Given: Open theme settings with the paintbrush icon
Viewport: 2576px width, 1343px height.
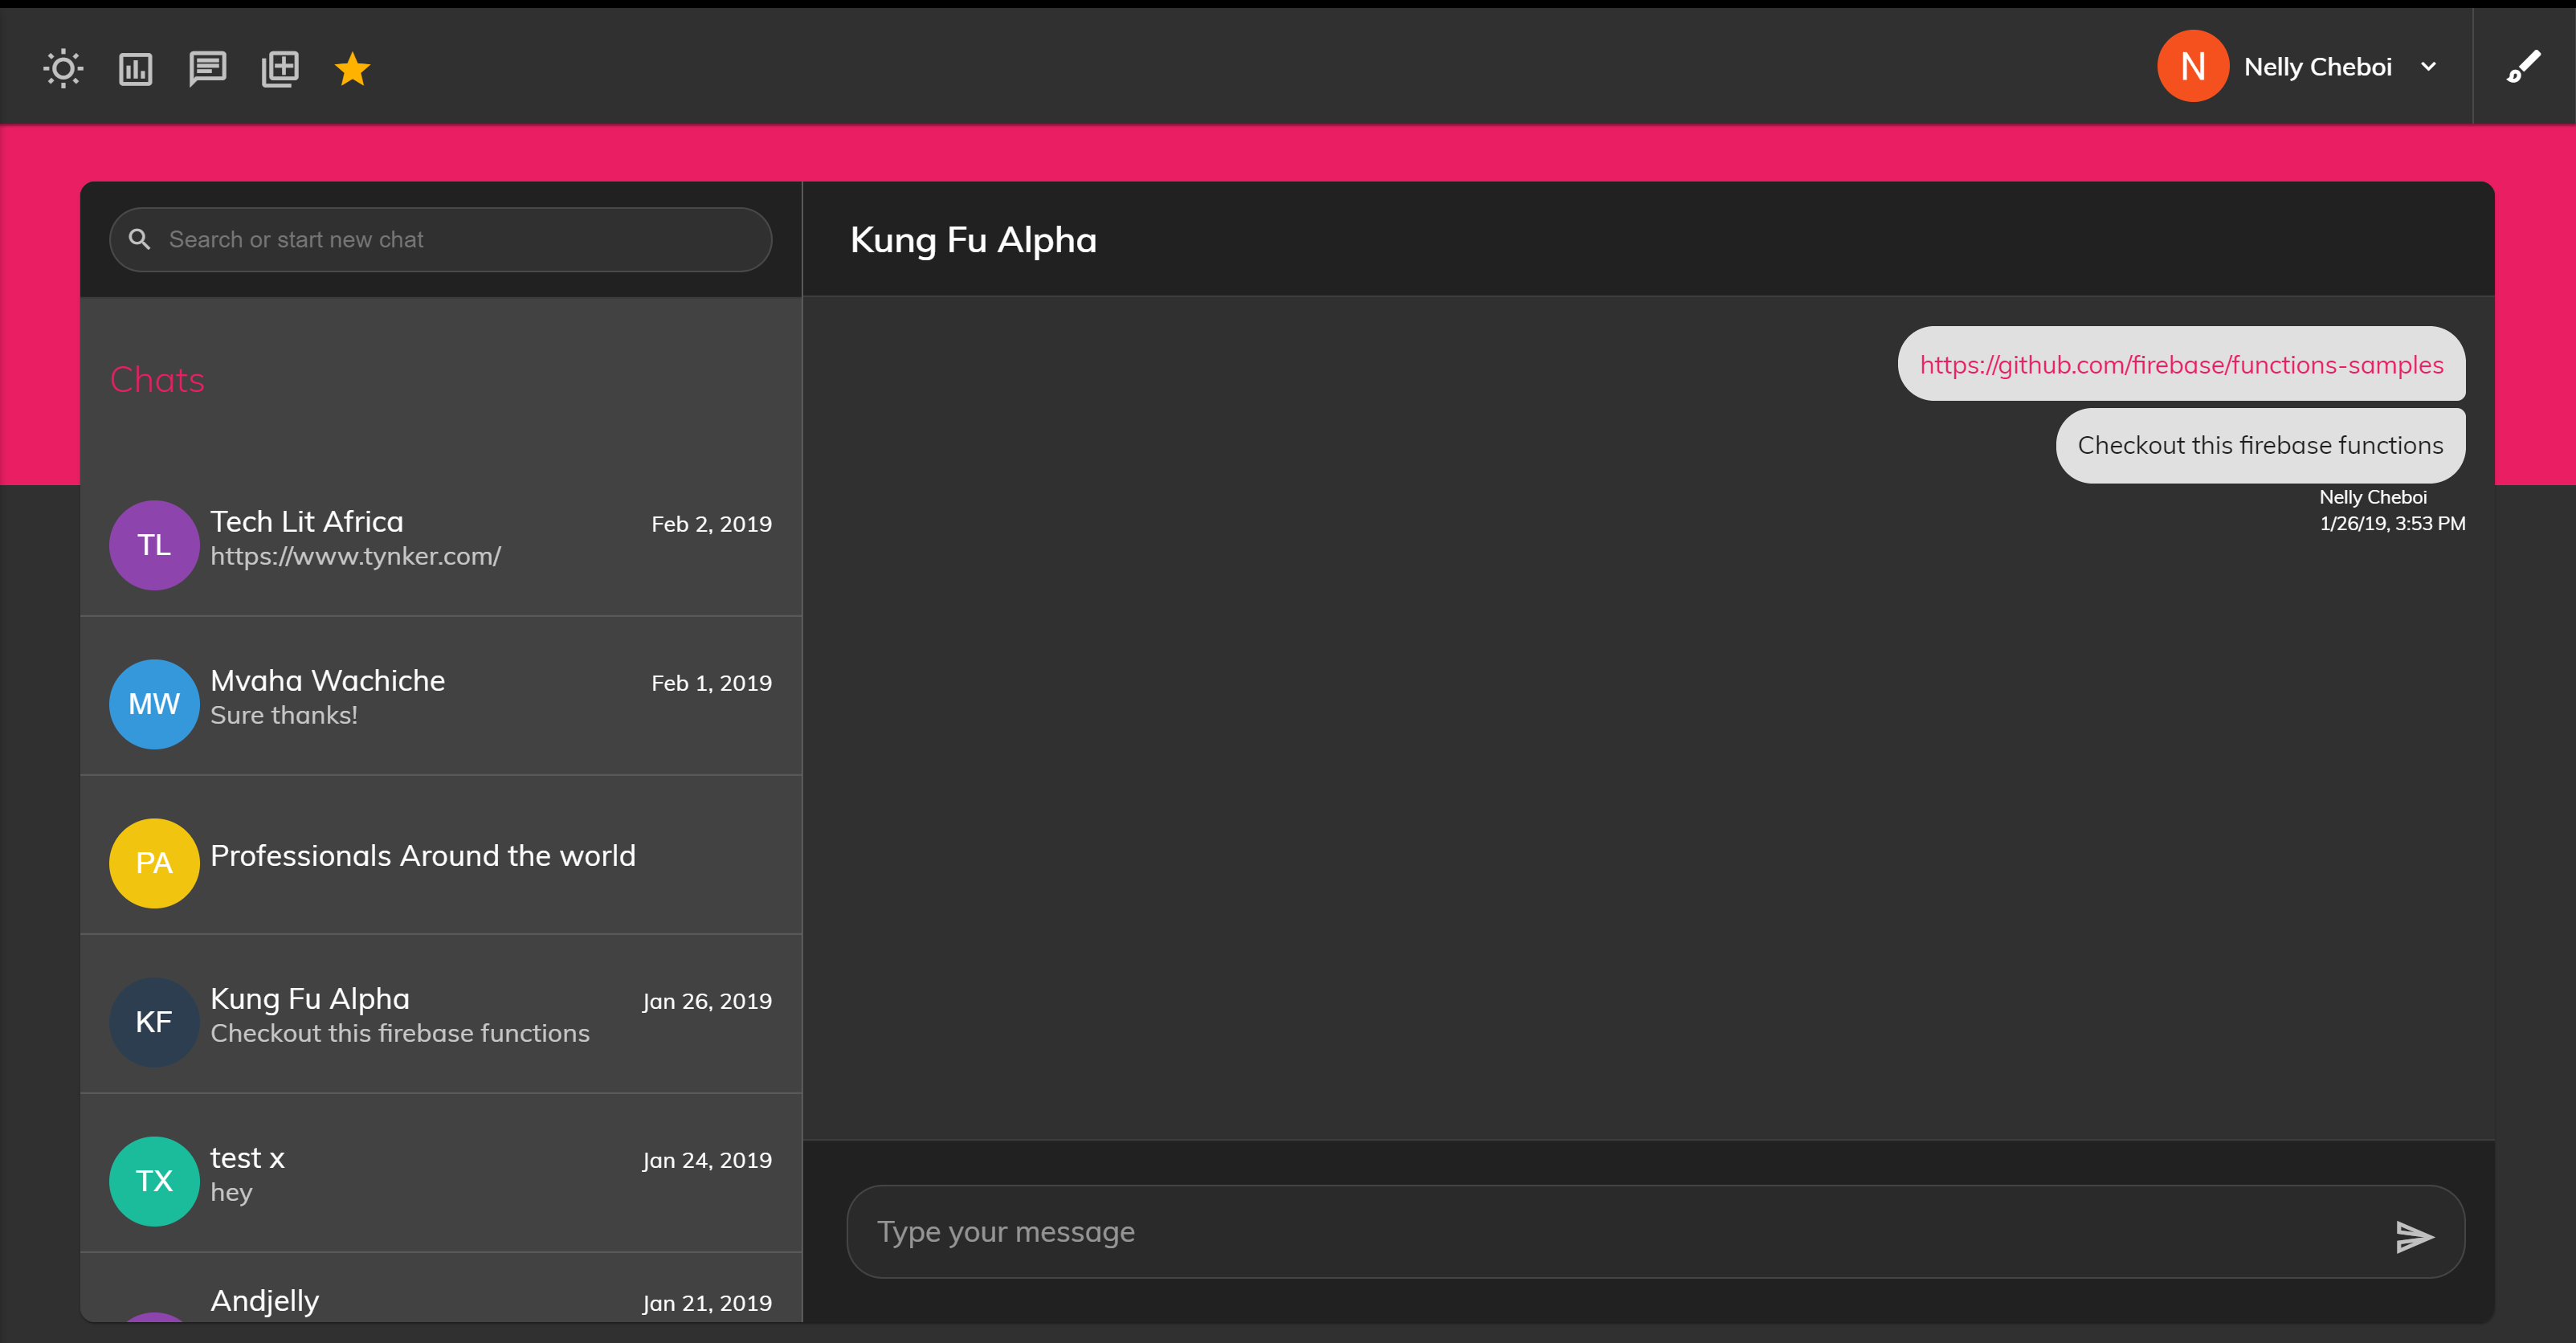Looking at the screenshot, I should [x=2524, y=66].
